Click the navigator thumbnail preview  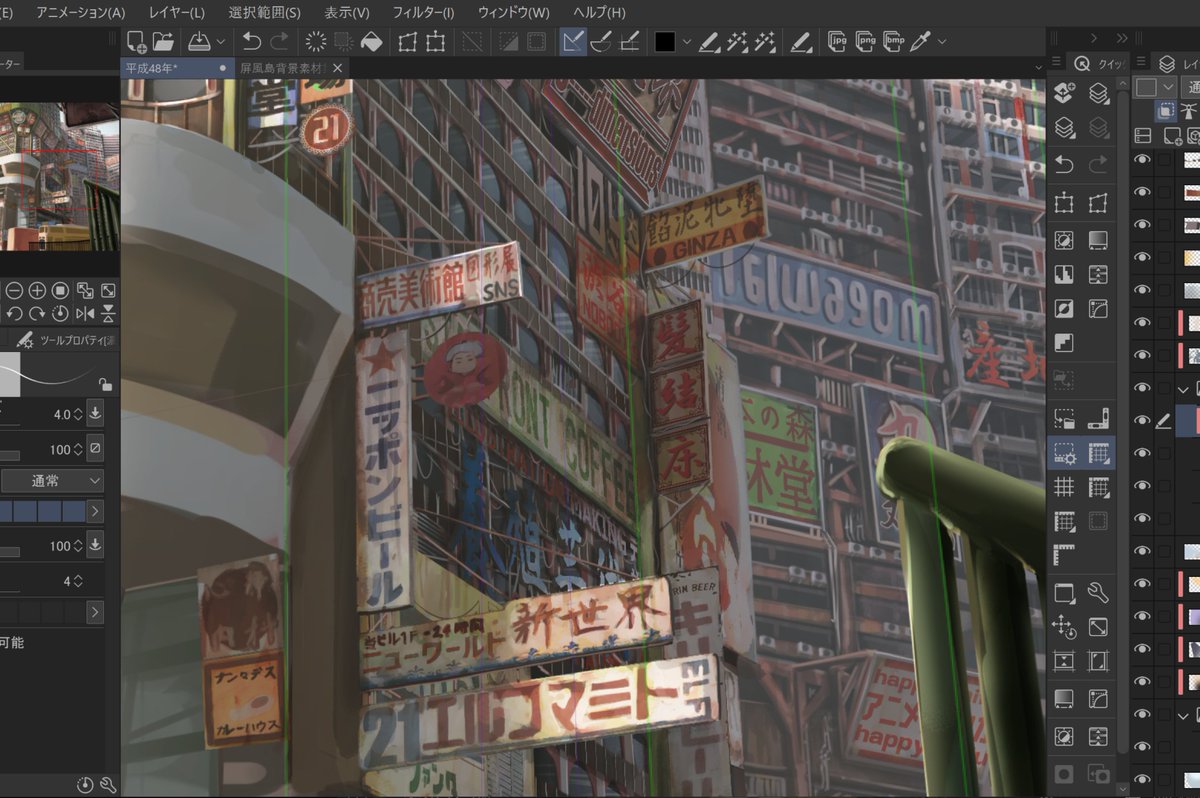[58, 177]
